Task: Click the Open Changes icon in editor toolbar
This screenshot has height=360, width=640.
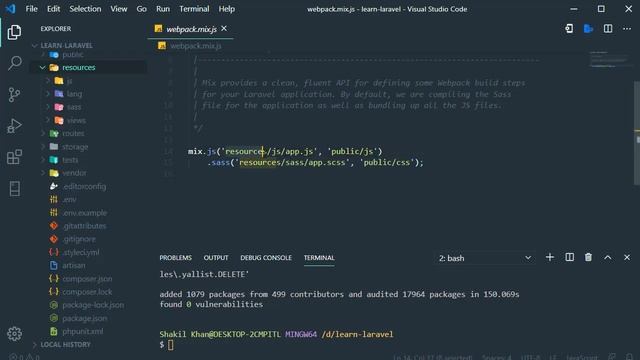Action: click(x=569, y=29)
